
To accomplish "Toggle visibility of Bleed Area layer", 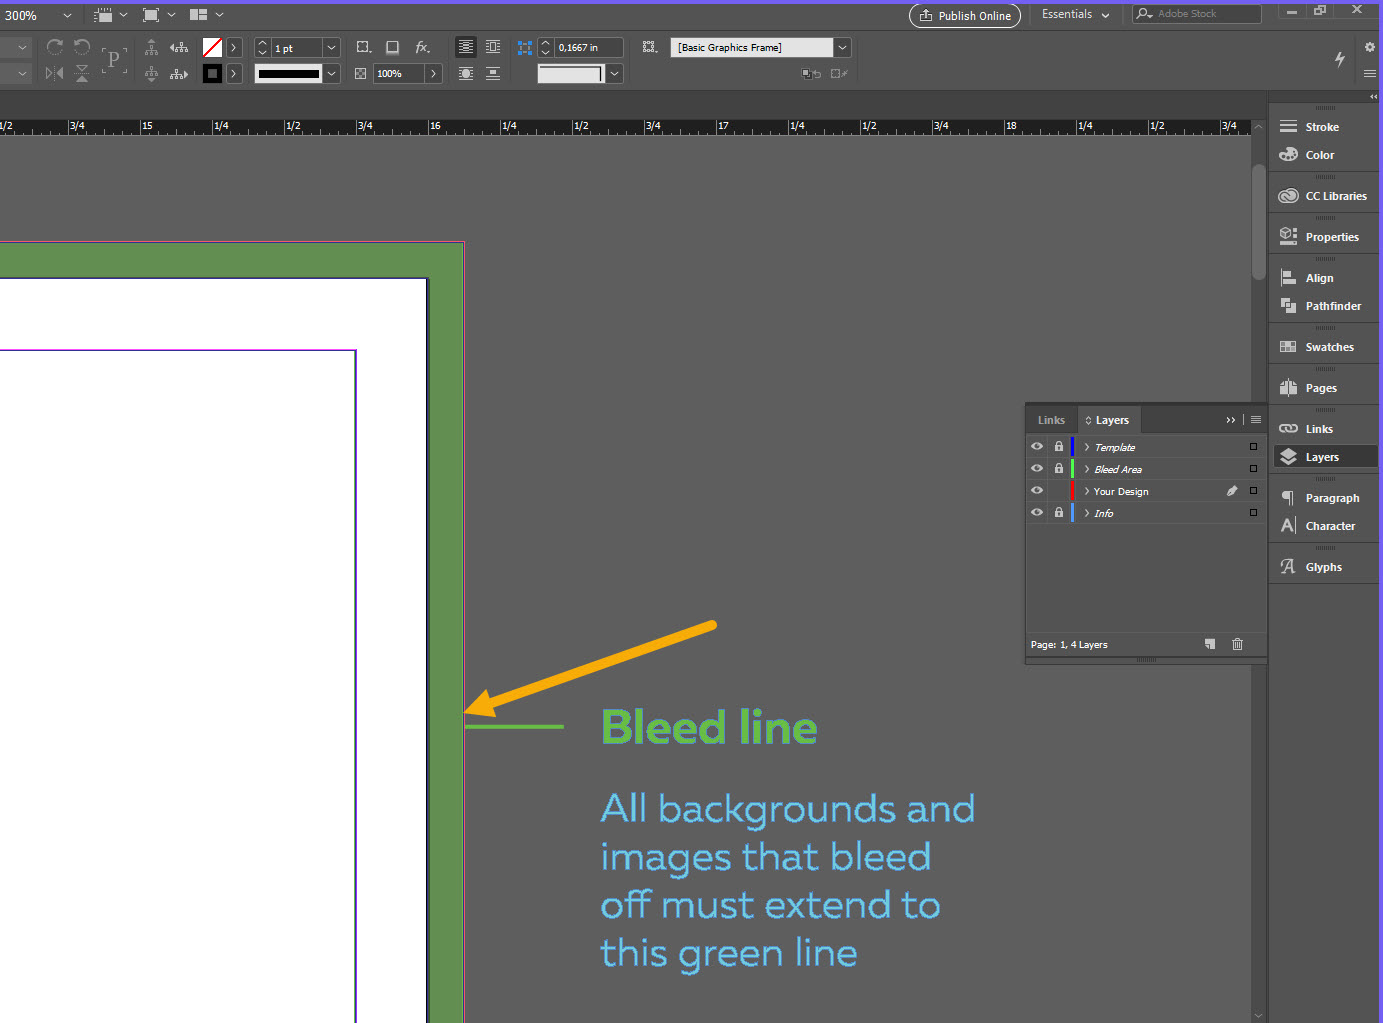I will 1037,469.
